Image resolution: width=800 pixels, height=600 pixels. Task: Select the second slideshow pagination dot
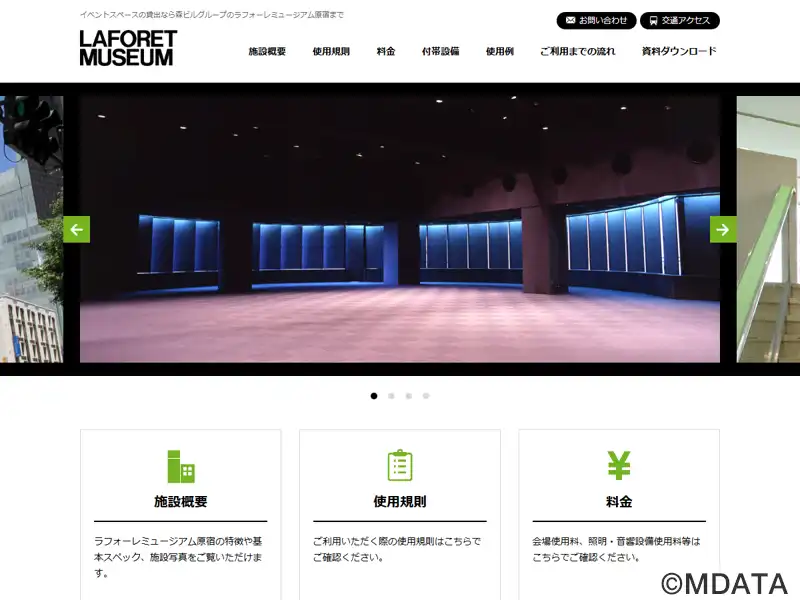point(391,396)
